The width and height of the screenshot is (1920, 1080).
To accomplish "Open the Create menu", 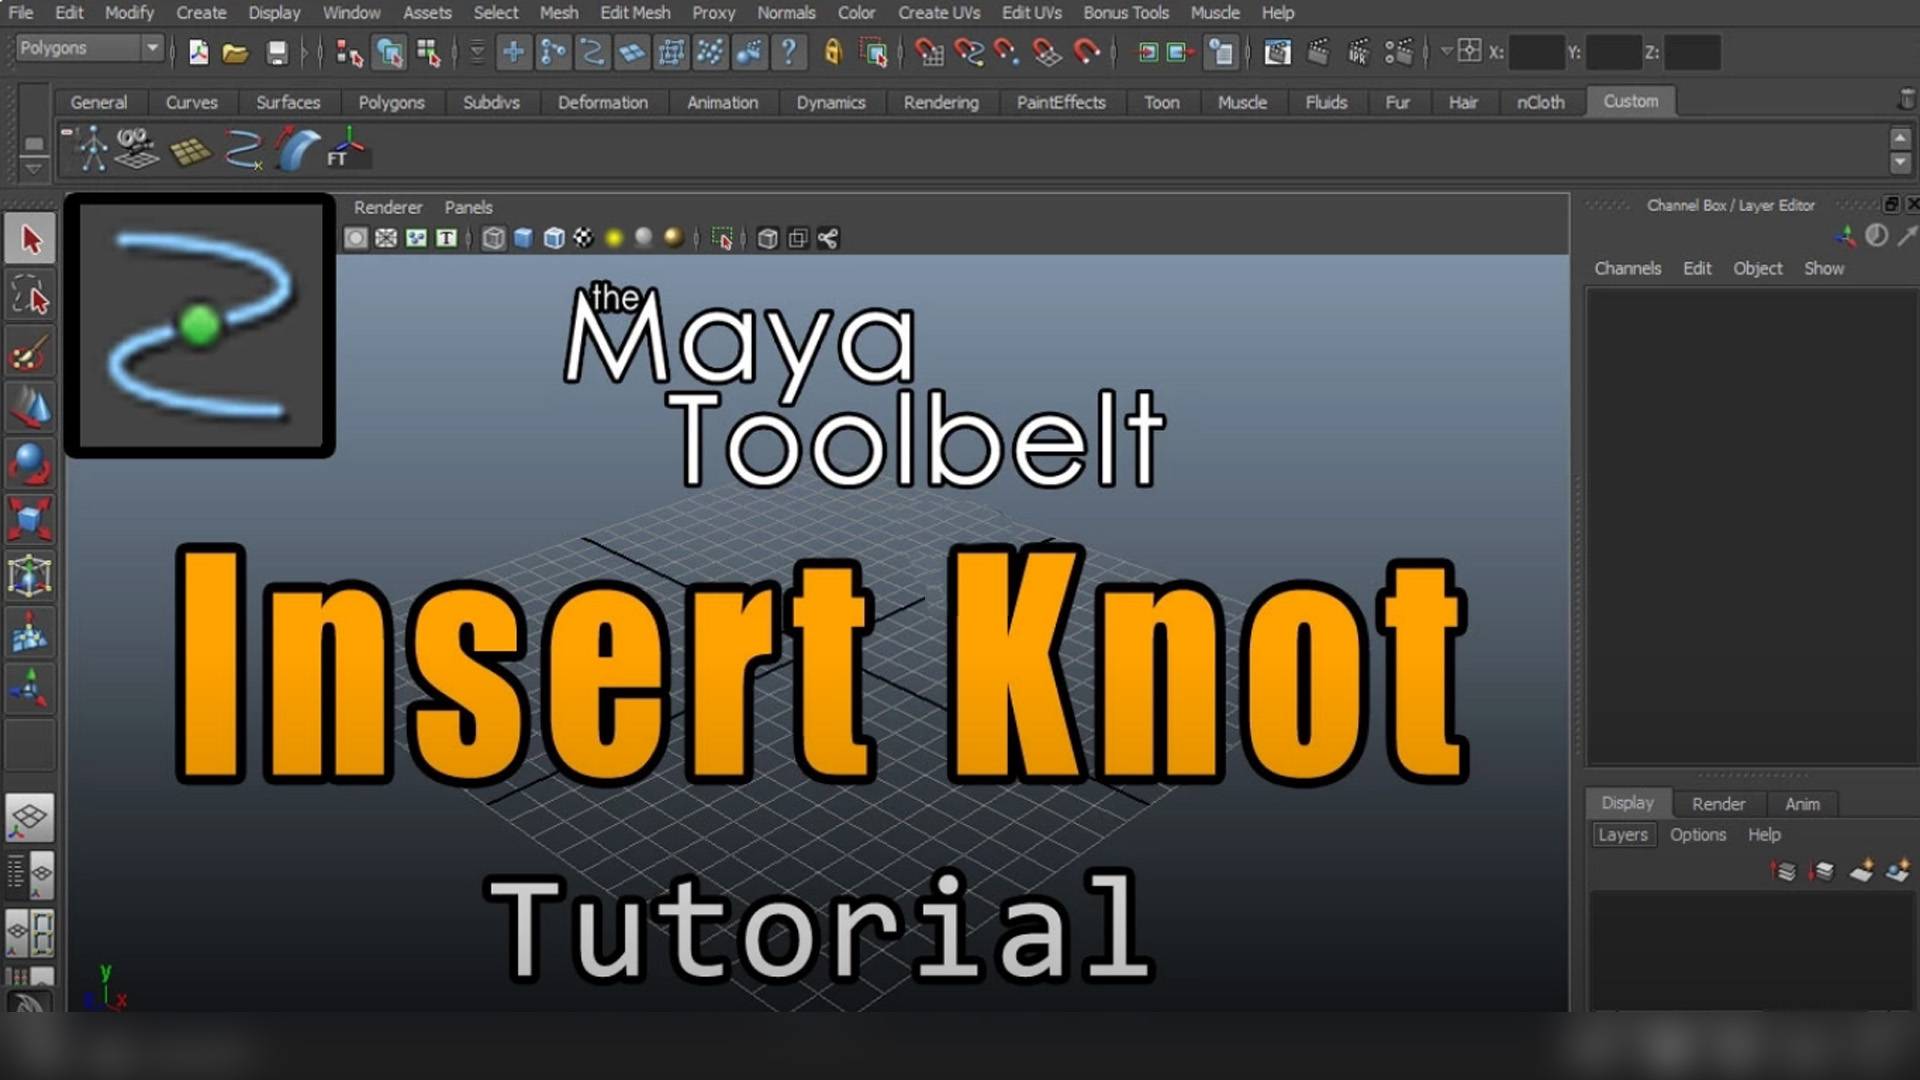I will 201,13.
